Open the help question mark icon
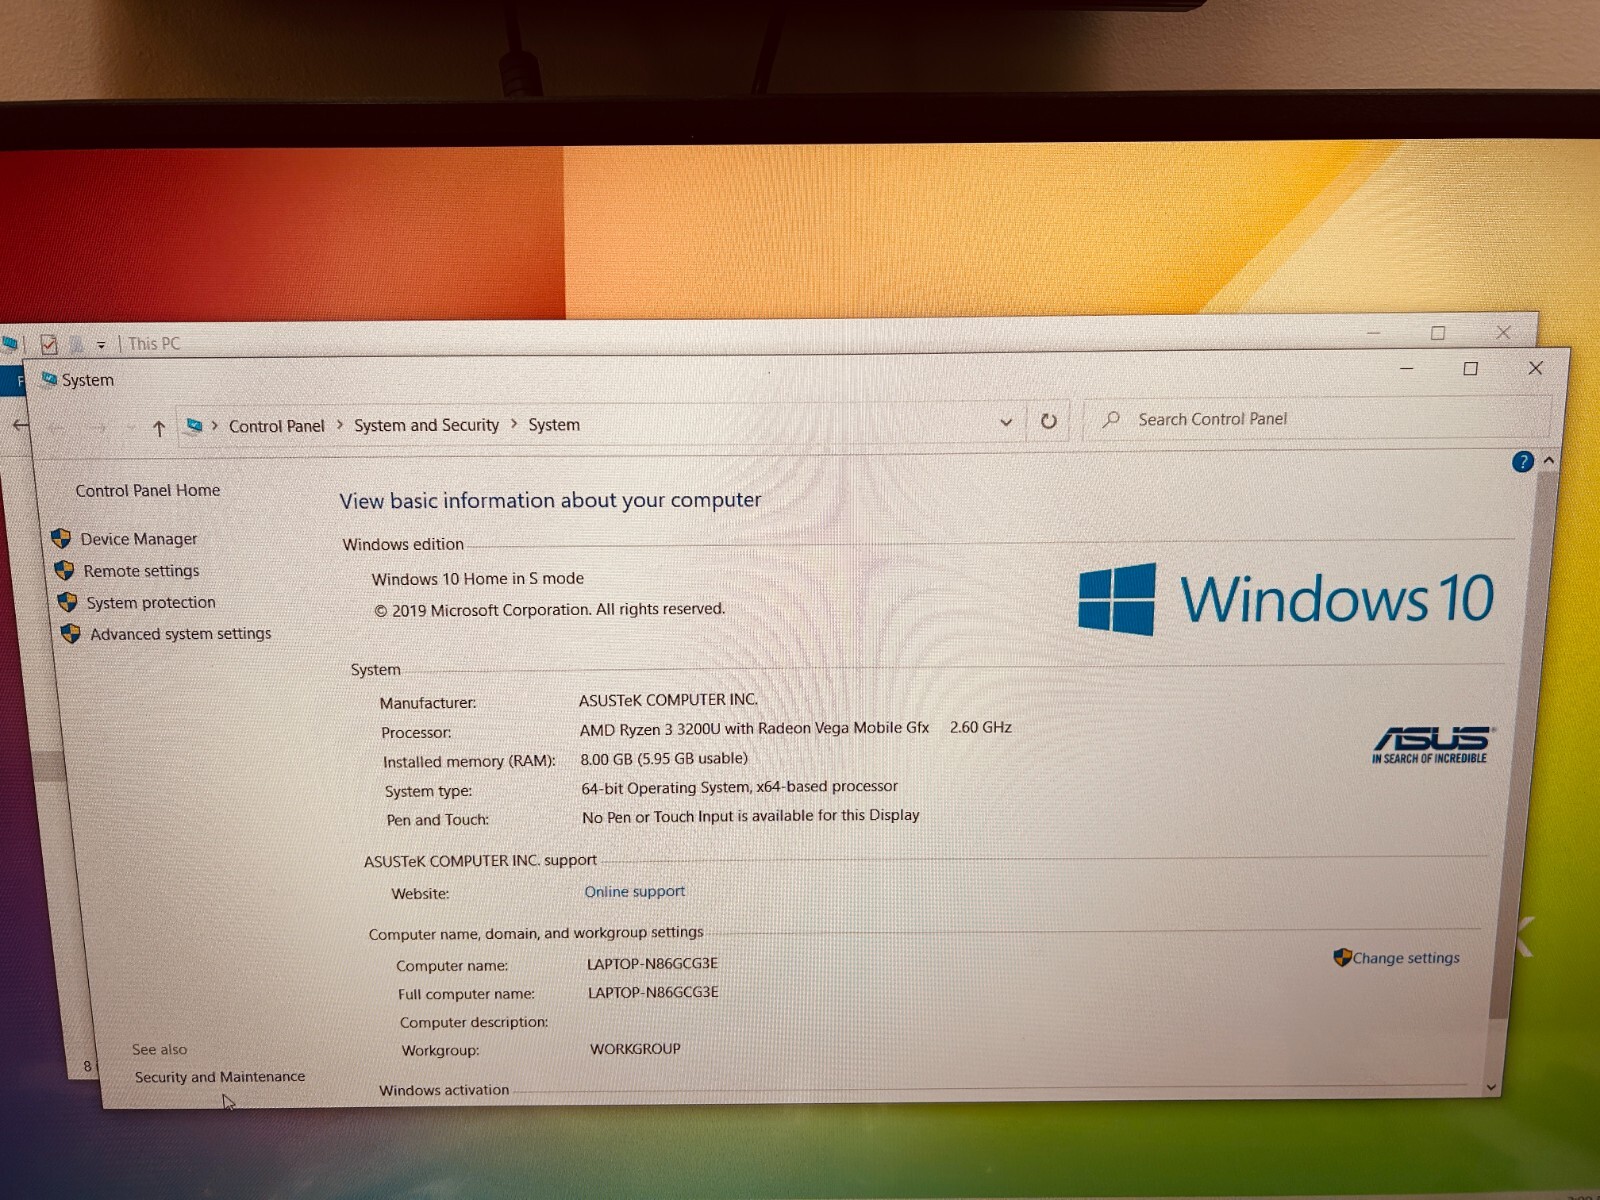Image resolution: width=1600 pixels, height=1200 pixels. click(x=1523, y=461)
